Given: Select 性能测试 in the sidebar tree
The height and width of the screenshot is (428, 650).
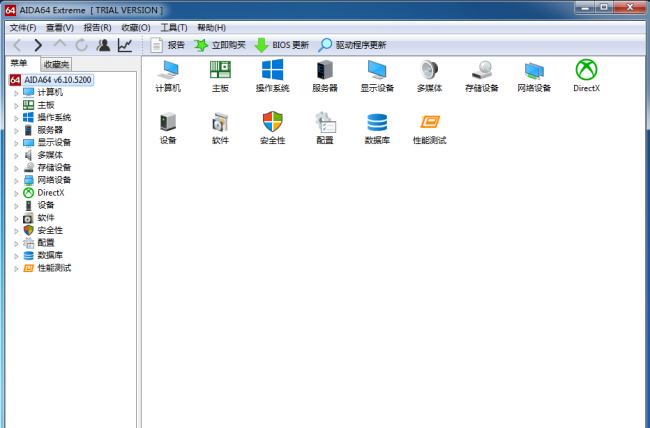Looking at the screenshot, I should click(x=54, y=268).
